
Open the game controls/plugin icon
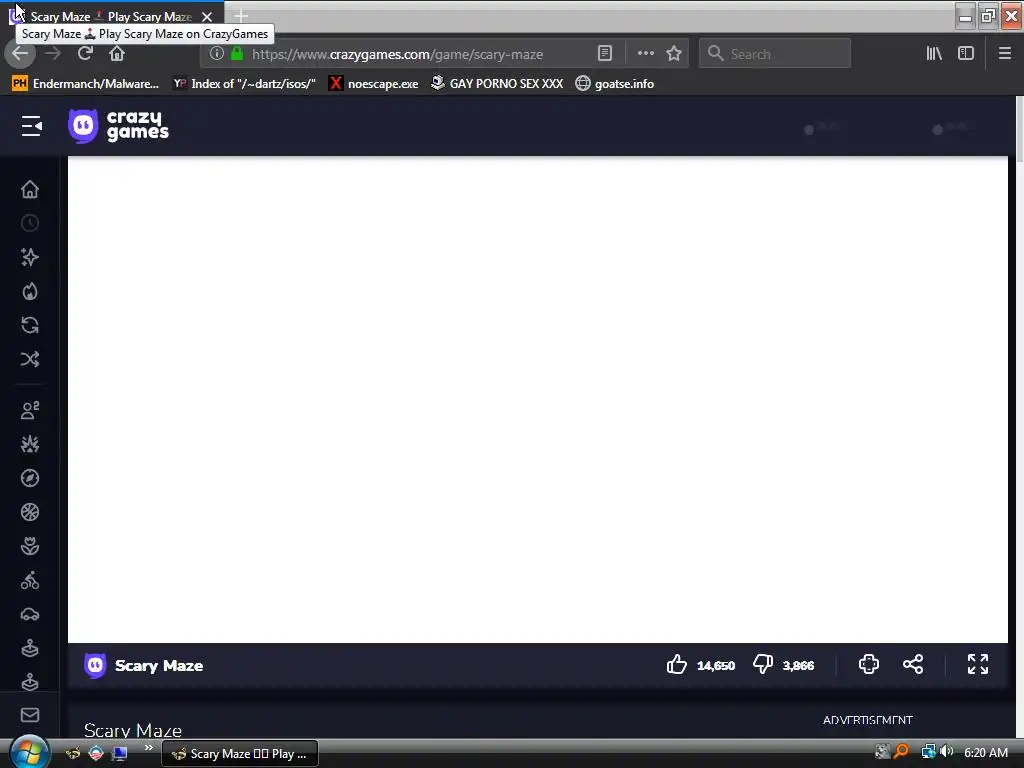pos(869,665)
